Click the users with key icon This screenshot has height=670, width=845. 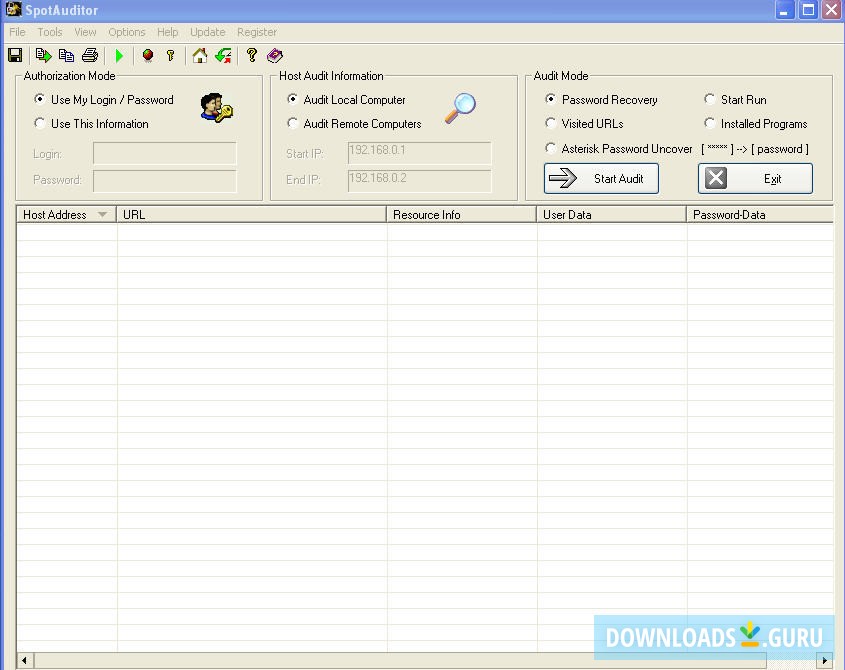coord(216,108)
